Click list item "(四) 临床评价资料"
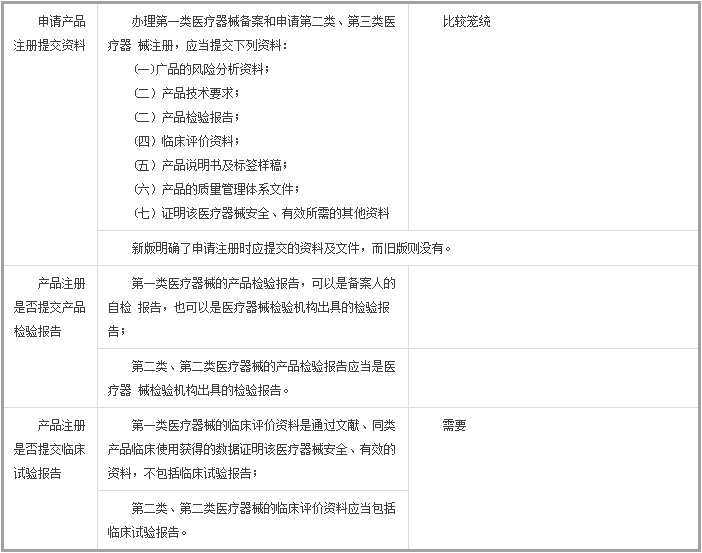The height and width of the screenshot is (553, 702). coord(187,141)
